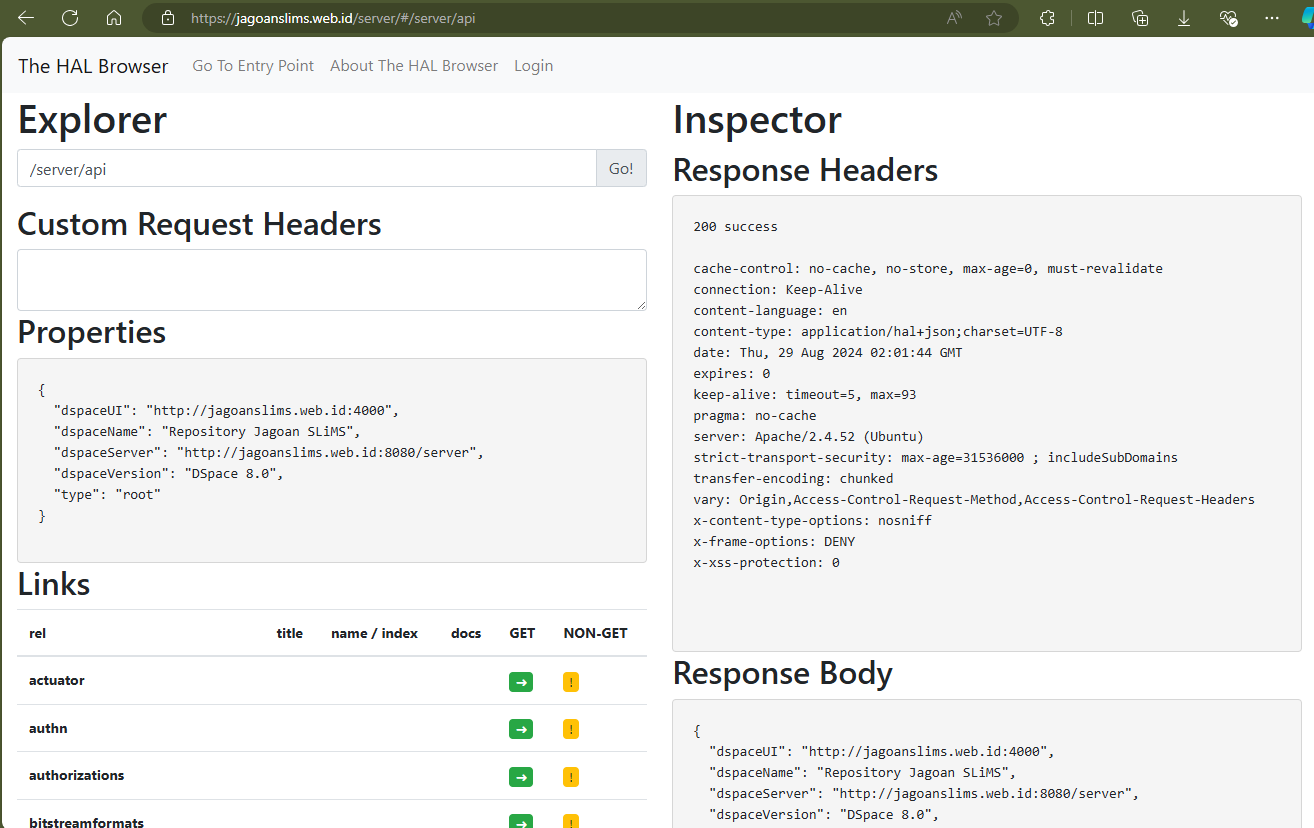Click the browser address bar URL
The width and height of the screenshot is (1314, 828).
333,18
